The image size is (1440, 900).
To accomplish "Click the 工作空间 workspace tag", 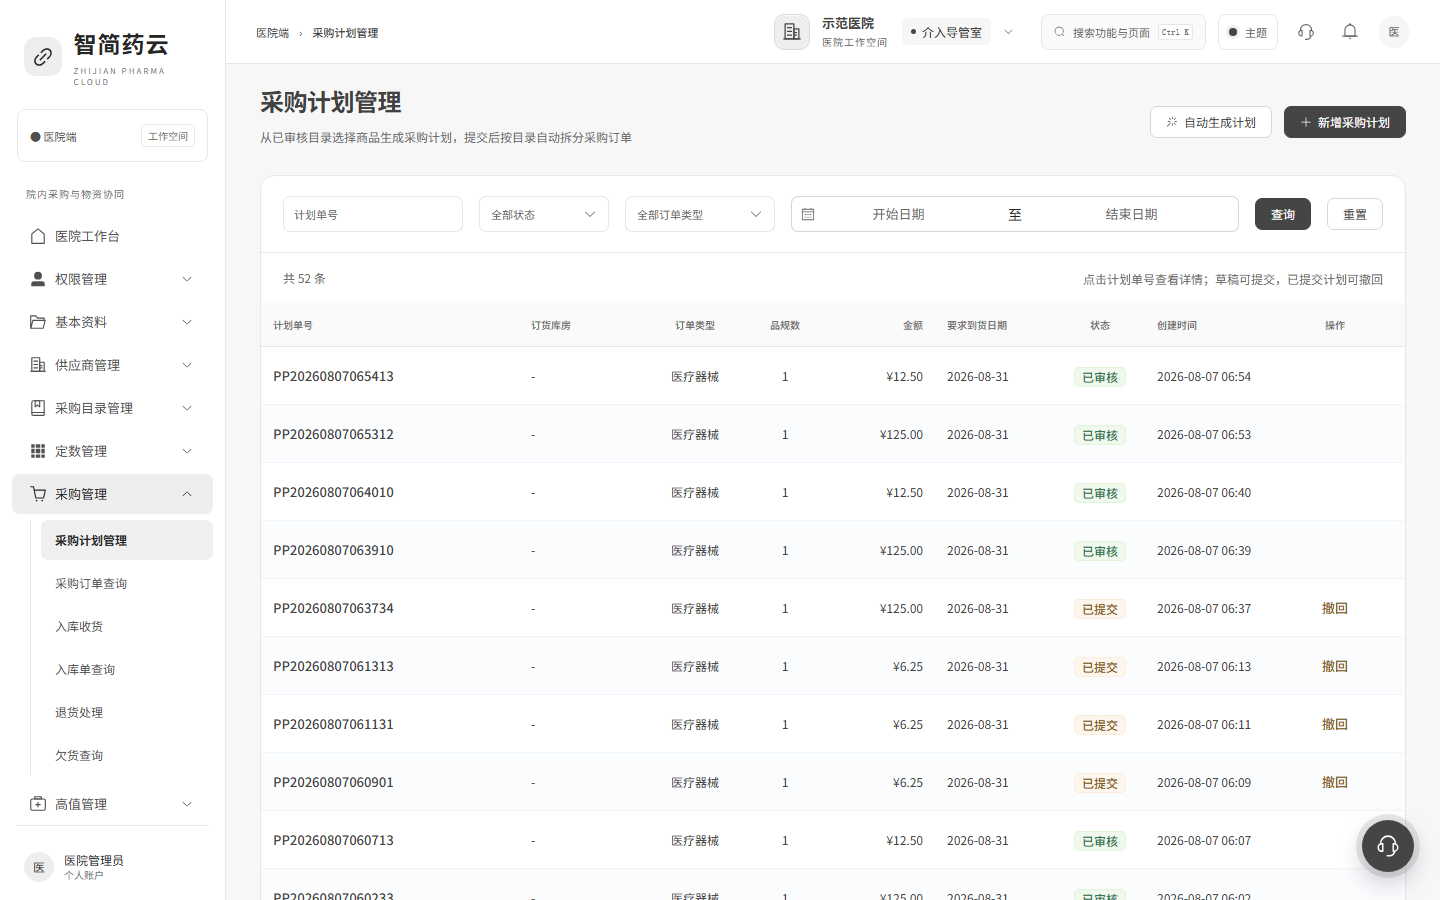I will click(x=168, y=136).
